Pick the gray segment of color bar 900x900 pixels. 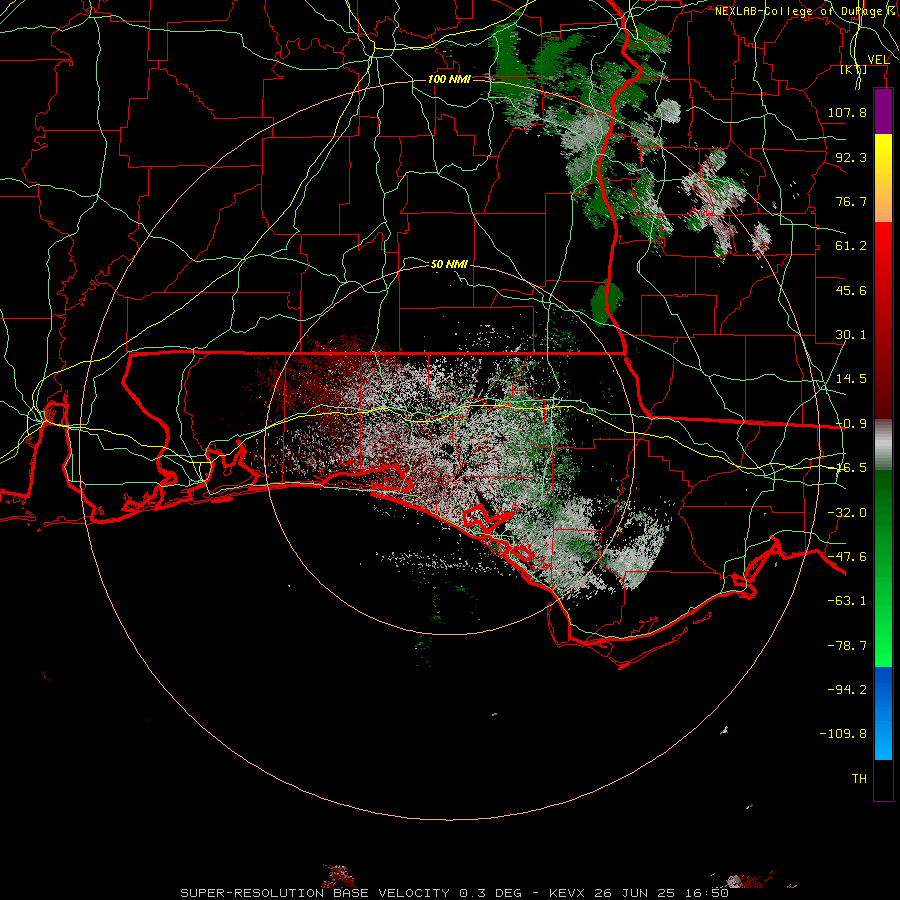883,445
